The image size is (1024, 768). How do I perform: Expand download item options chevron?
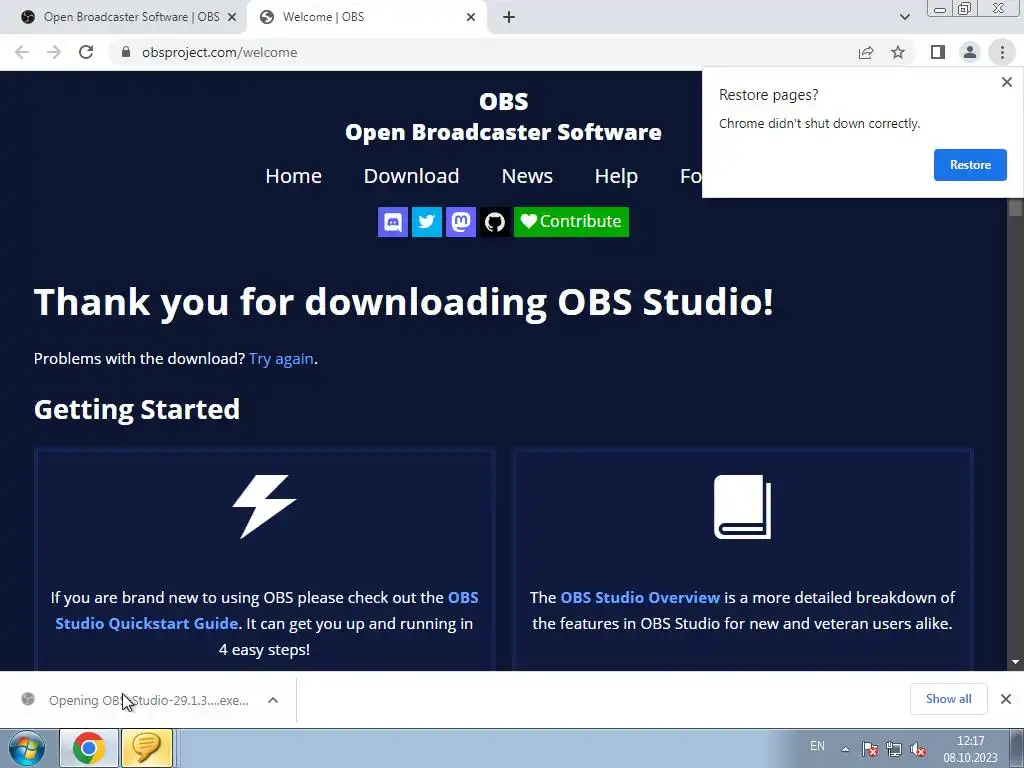click(x=273, y=700)
